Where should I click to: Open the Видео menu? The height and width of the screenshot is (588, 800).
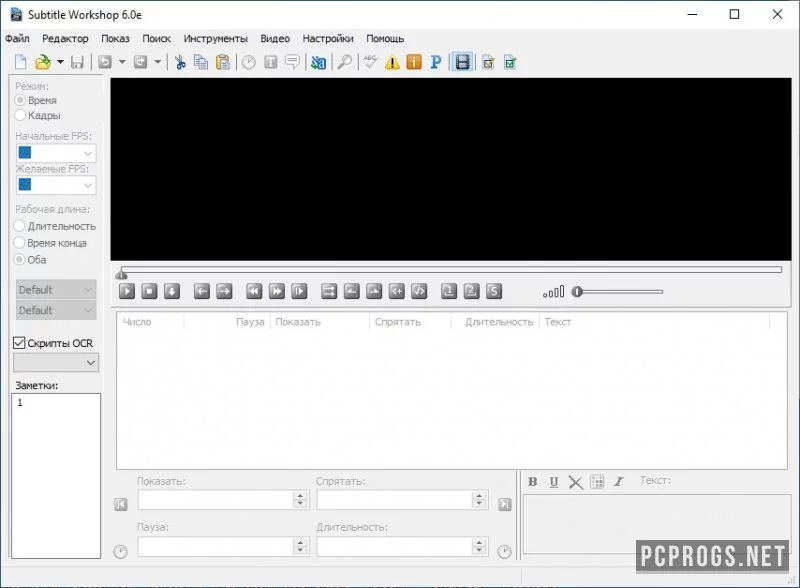click(x=275, y=39)
